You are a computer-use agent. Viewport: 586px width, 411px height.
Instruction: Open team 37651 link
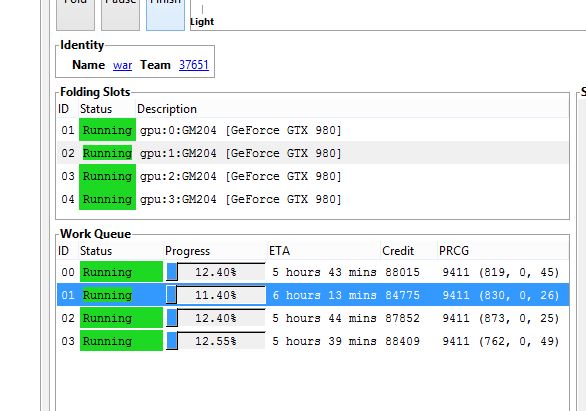(x=194, y=65)
